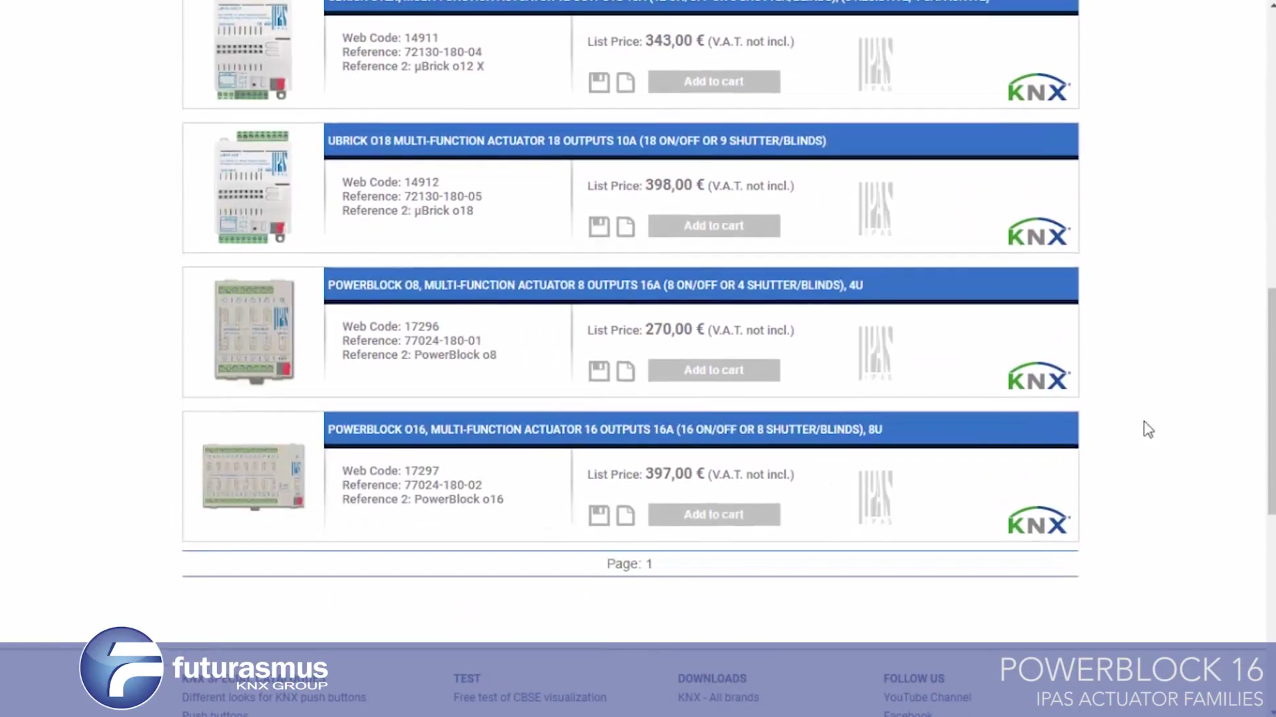The image size is (1276, 717).
Task: Click the floppy disk icon for PowerBlock O16
Action: pyautogui.click(x=598, y=515)
